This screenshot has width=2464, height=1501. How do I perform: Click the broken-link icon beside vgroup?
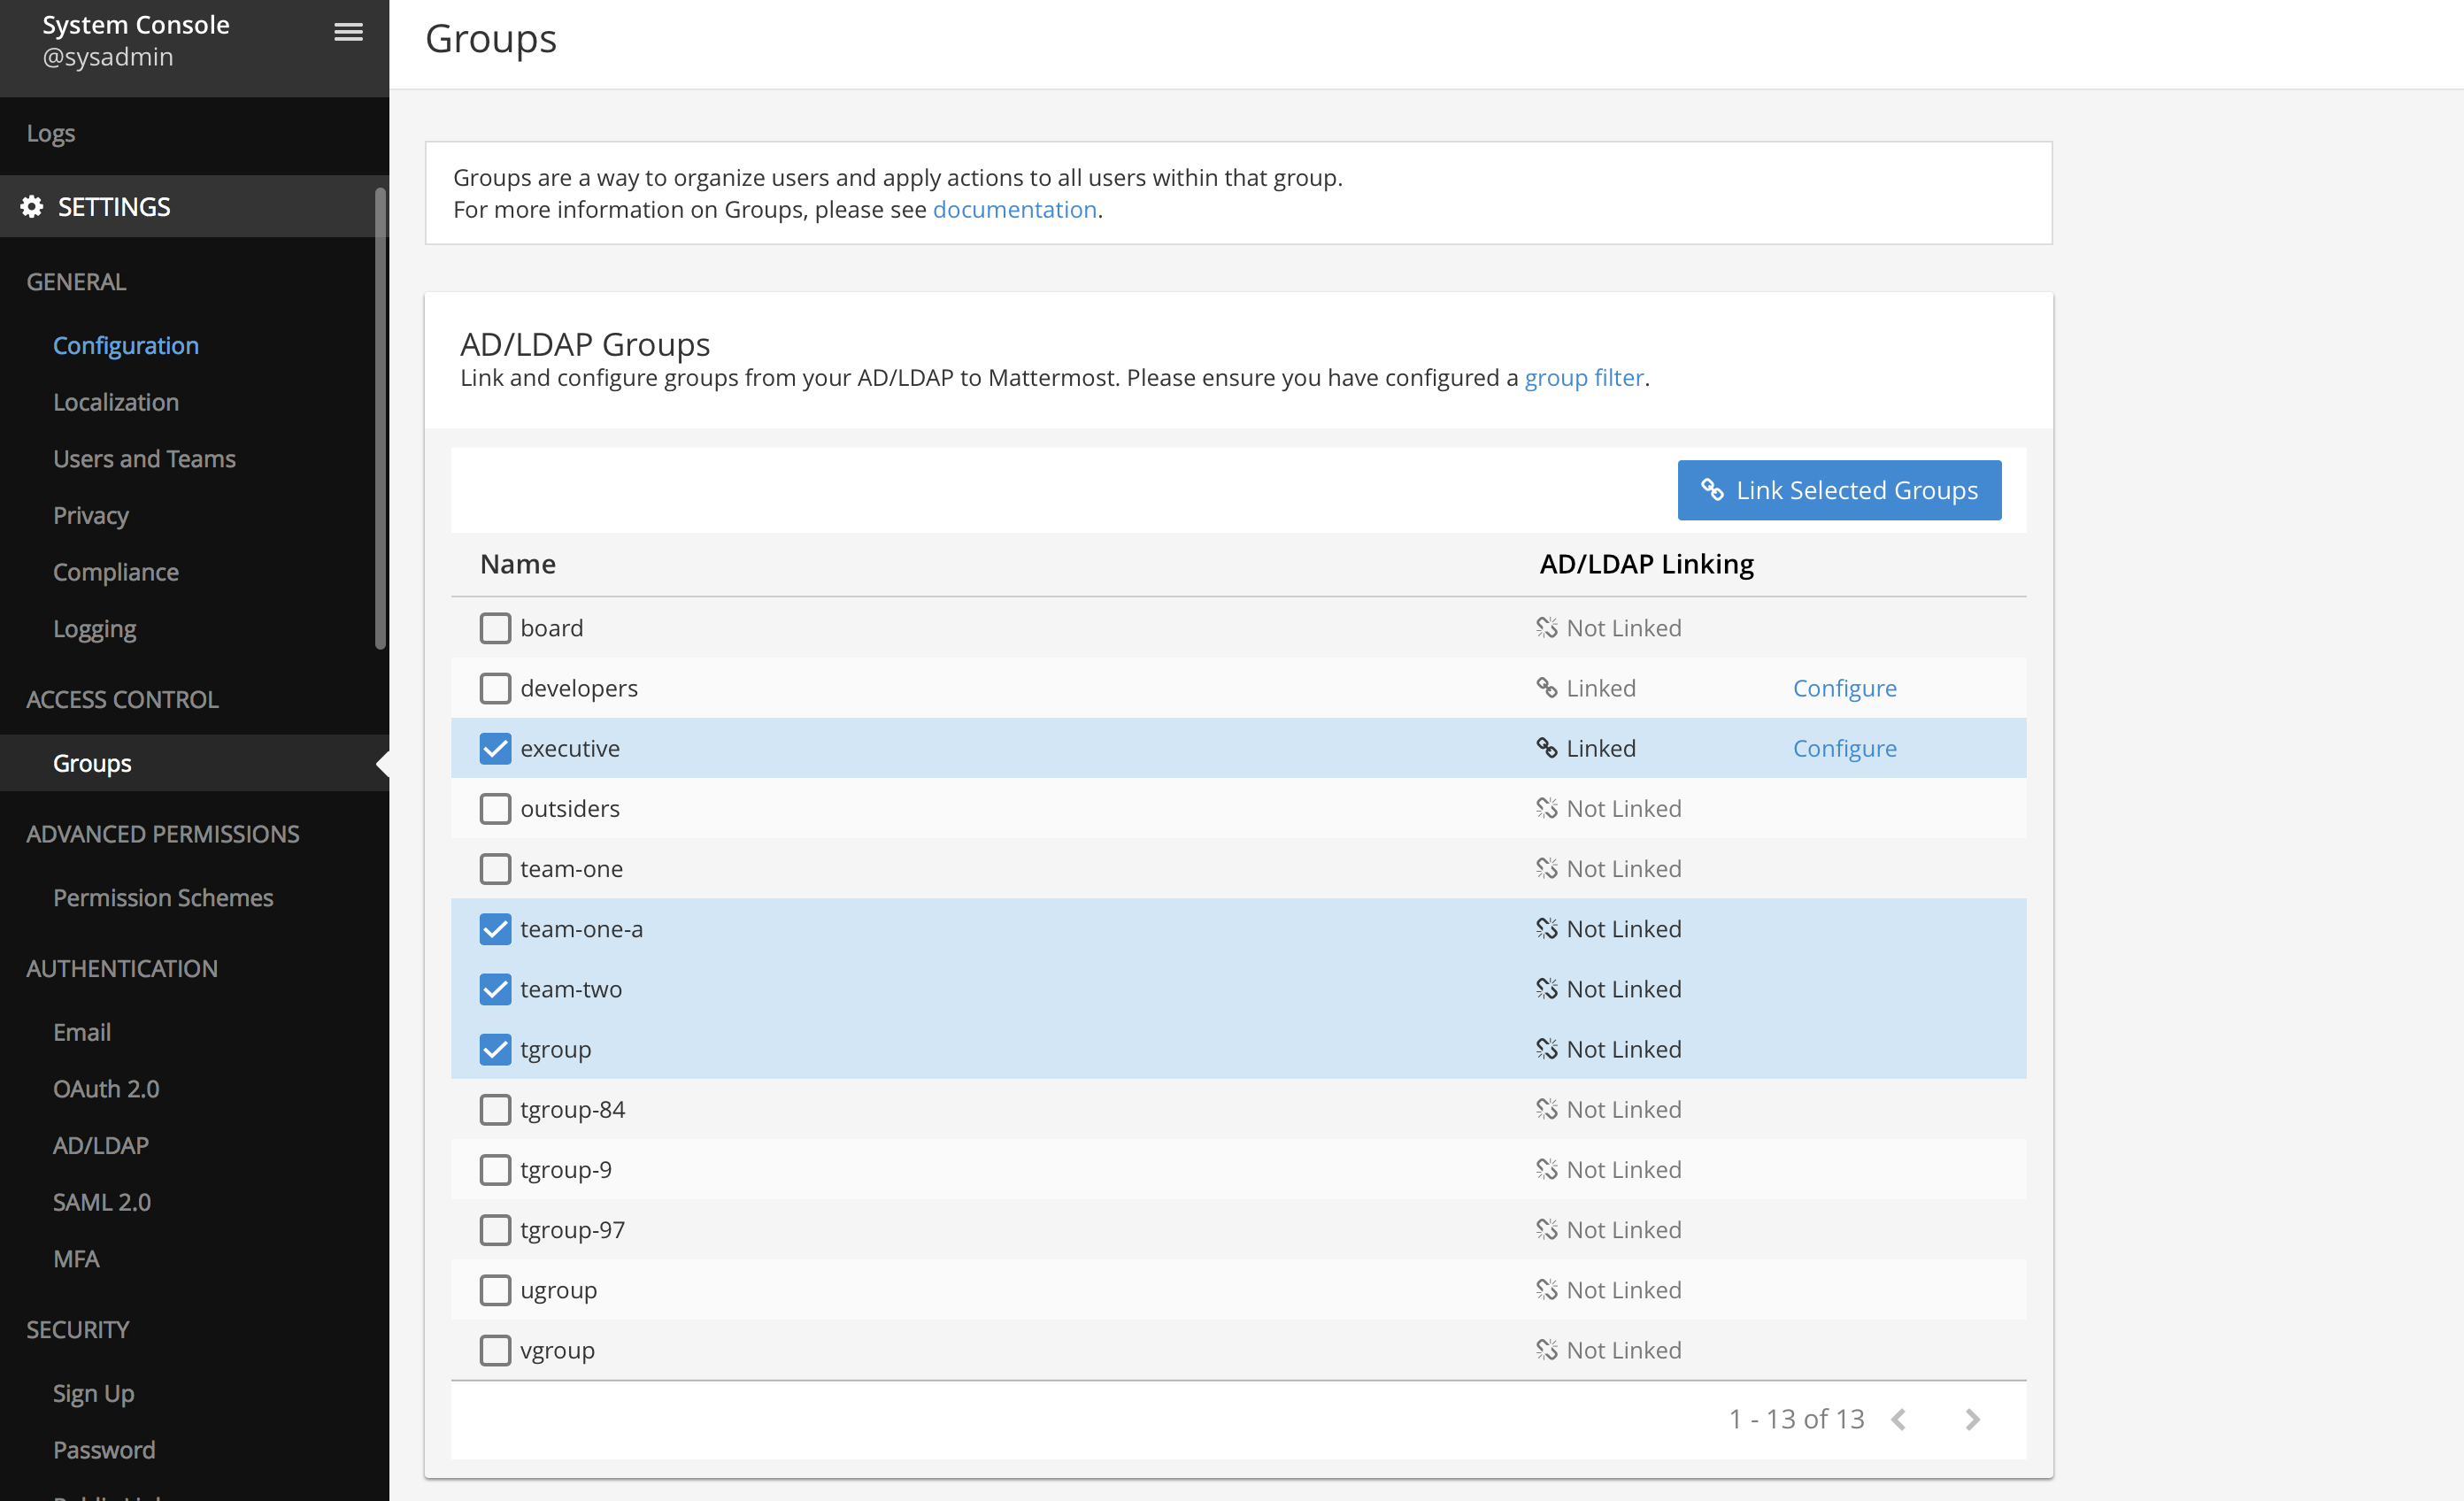pos(1546,1349)
